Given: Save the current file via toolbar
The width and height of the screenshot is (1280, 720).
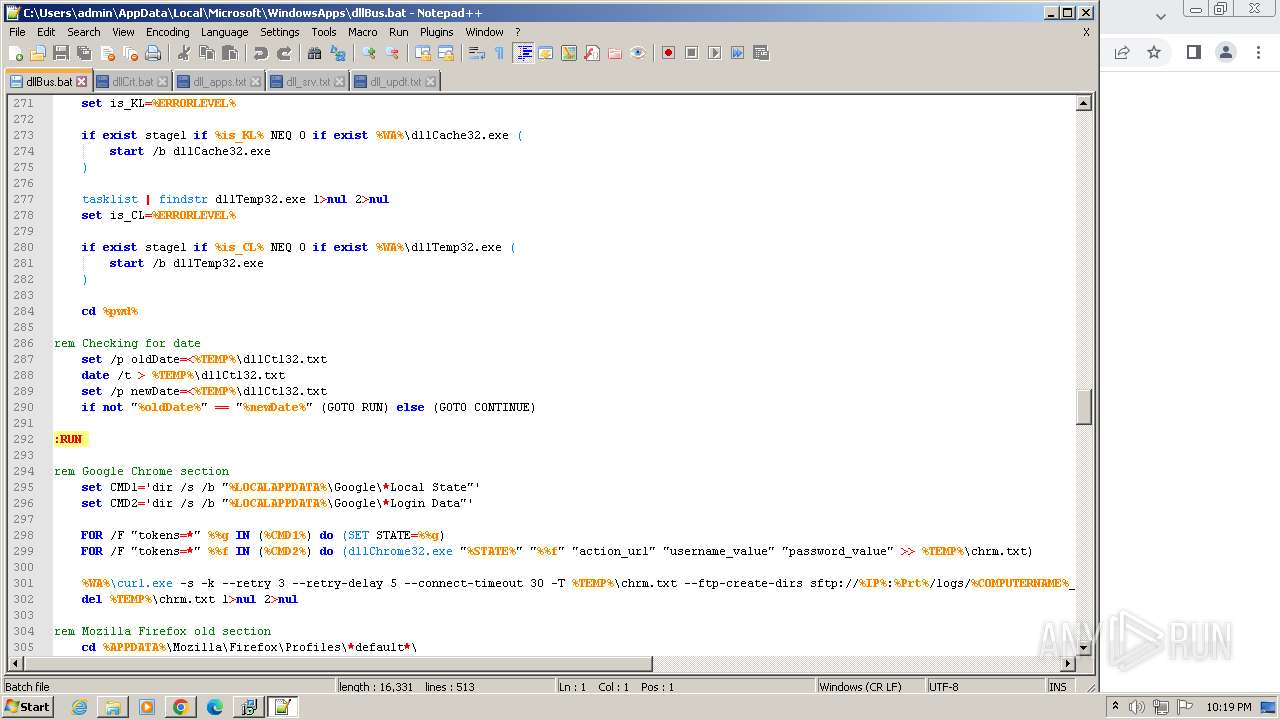Looking at the screenshot, I should pos(61,53).
